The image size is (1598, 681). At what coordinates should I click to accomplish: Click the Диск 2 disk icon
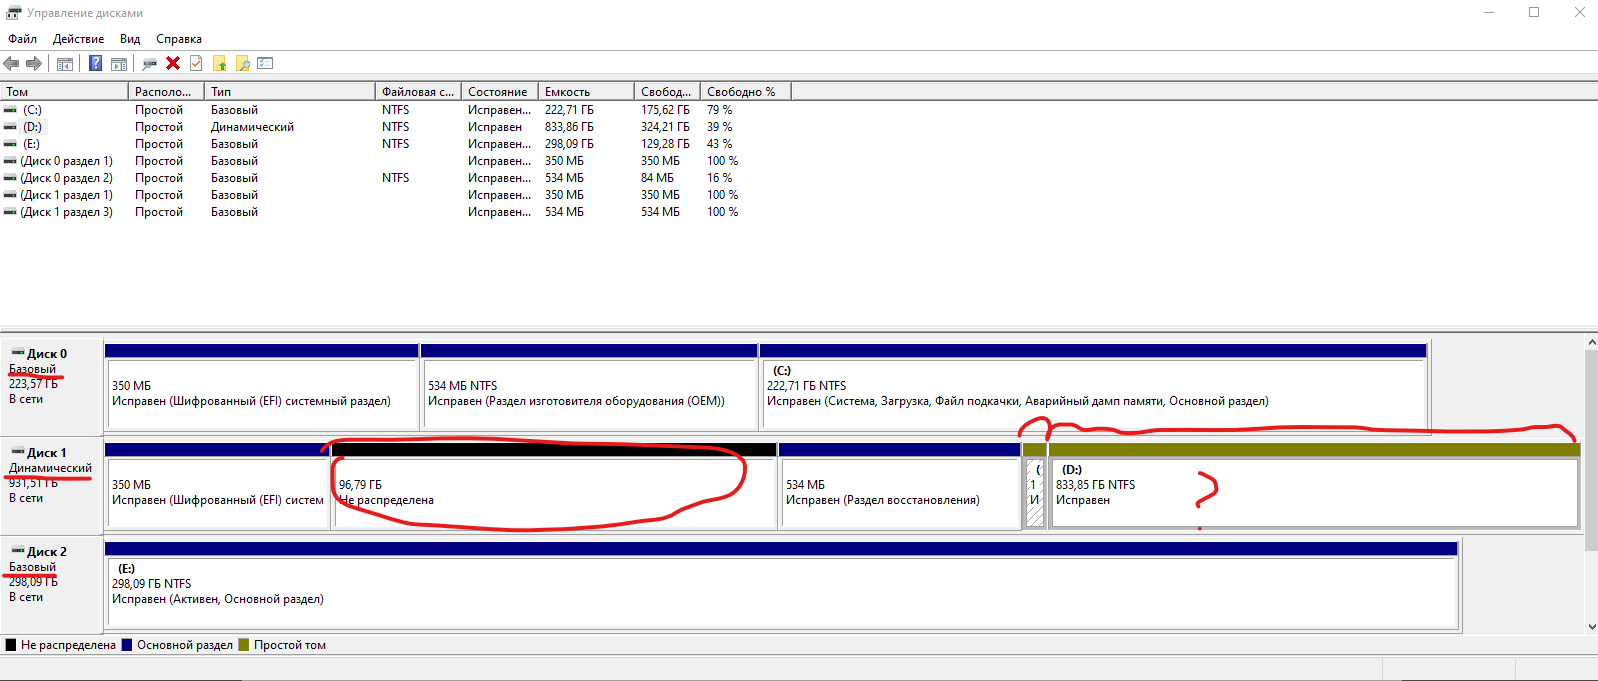(x=18, y=551)
